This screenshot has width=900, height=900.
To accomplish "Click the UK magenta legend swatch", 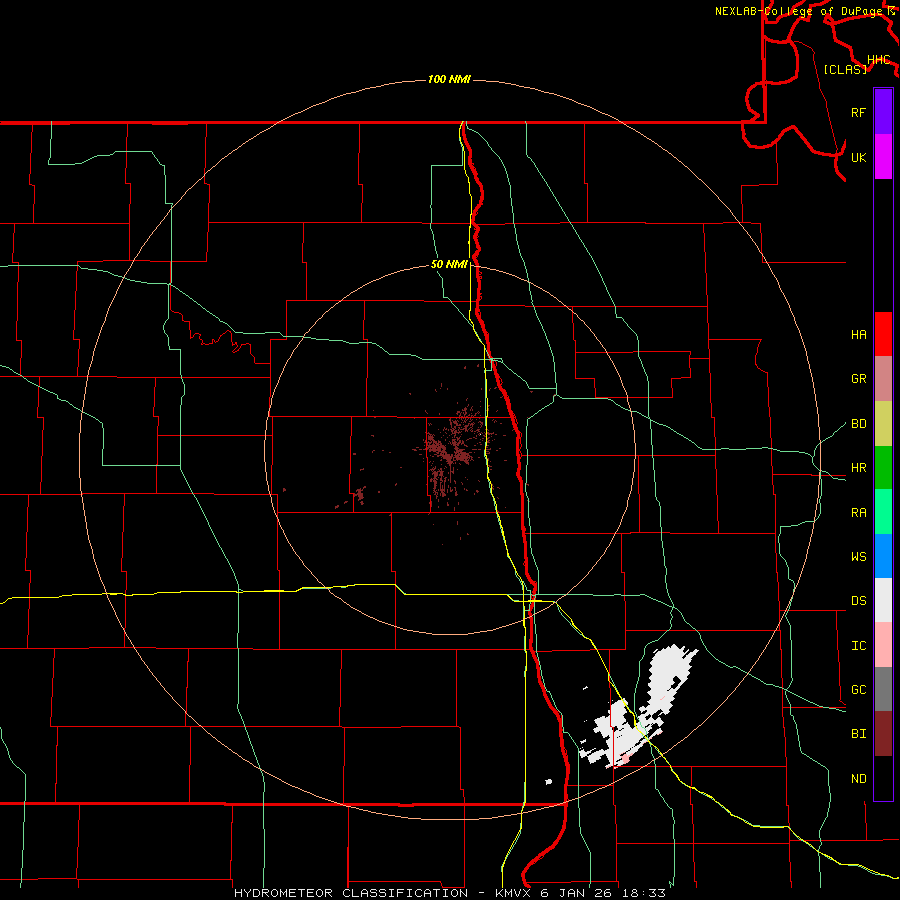I will 883,157.
